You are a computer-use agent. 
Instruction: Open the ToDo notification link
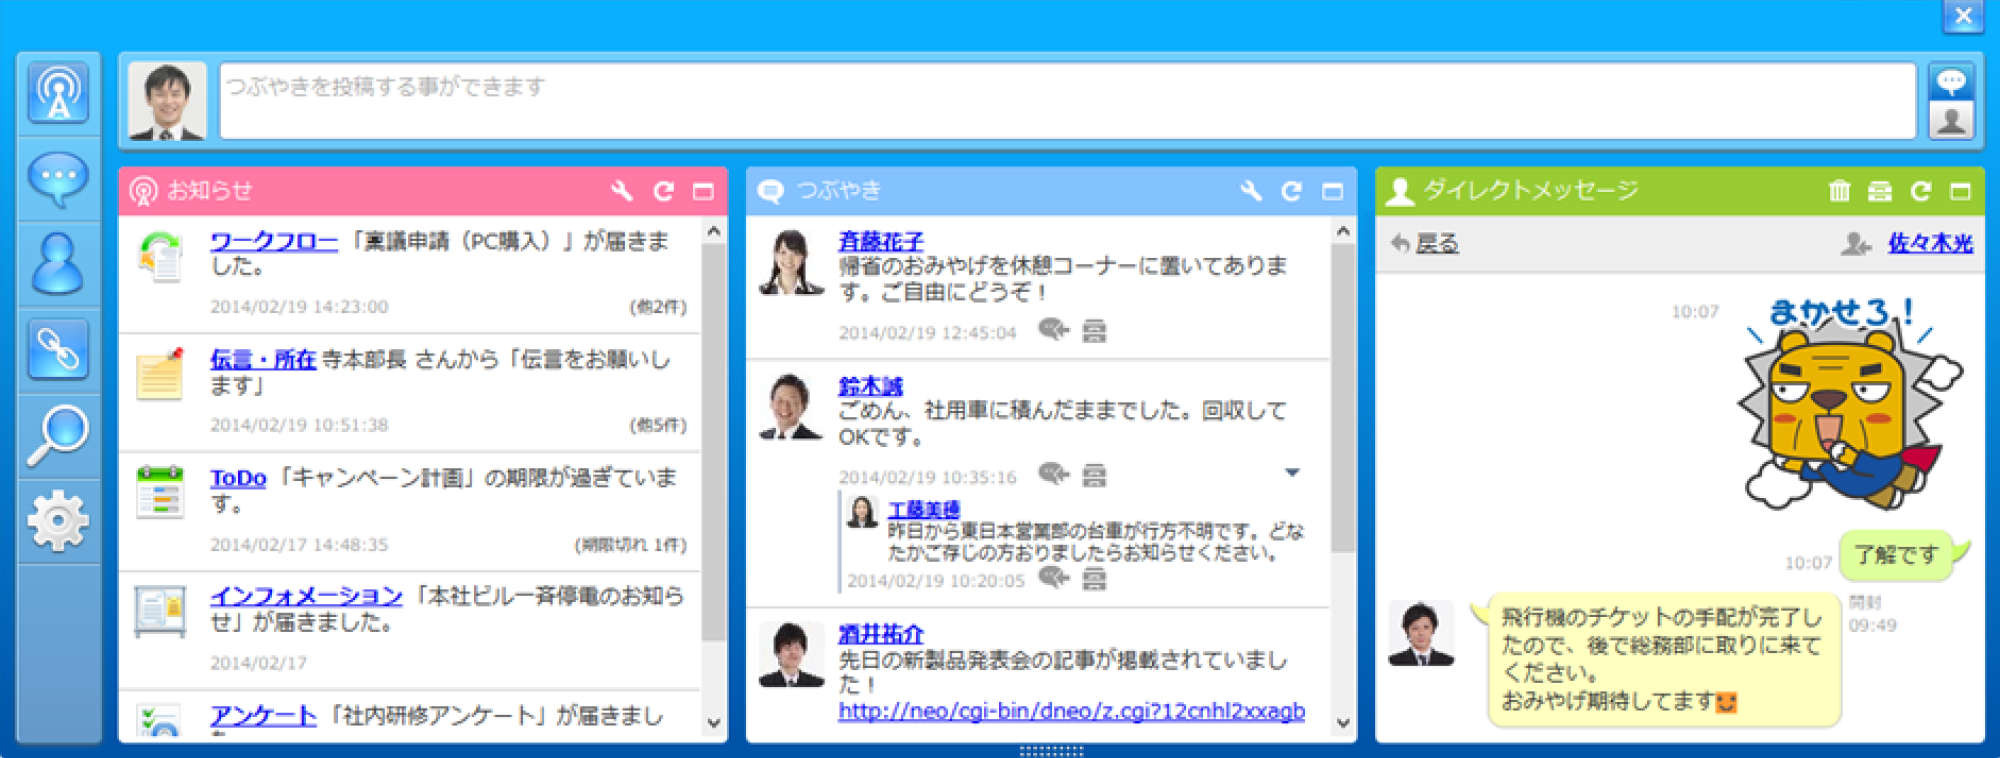coord(238,478)
